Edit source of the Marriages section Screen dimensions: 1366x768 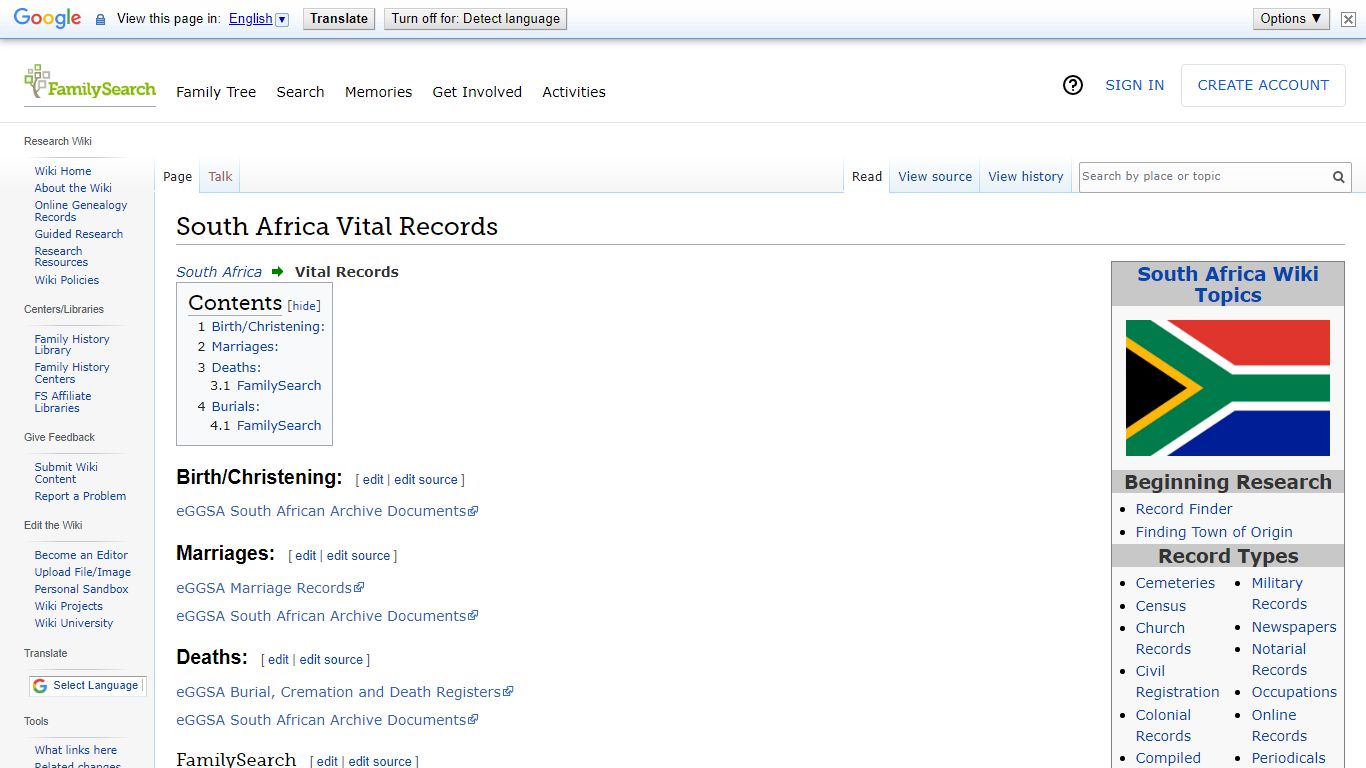(x=359, y=556)
